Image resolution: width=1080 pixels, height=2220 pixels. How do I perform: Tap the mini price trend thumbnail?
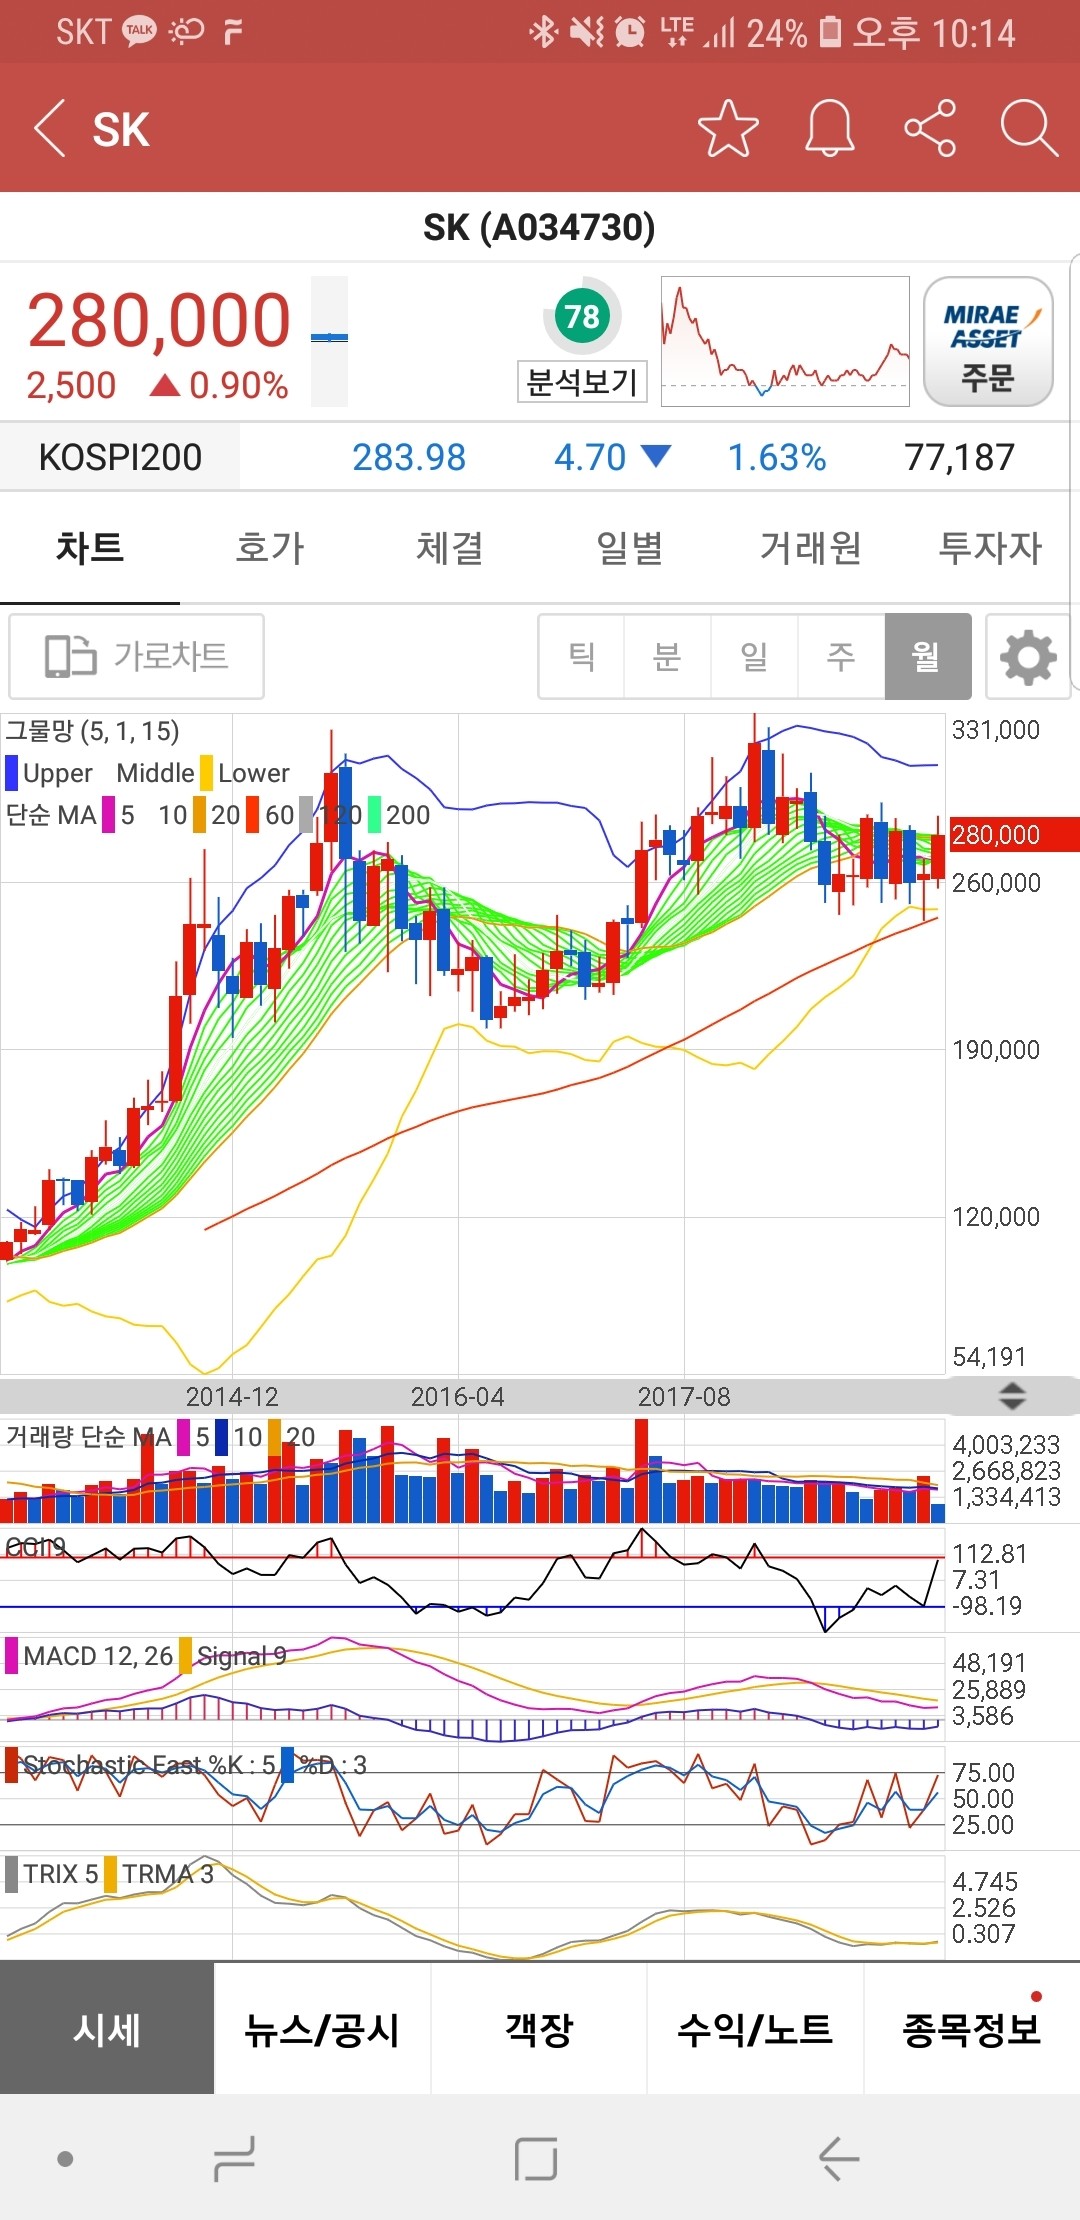click(x=785, y=342)
